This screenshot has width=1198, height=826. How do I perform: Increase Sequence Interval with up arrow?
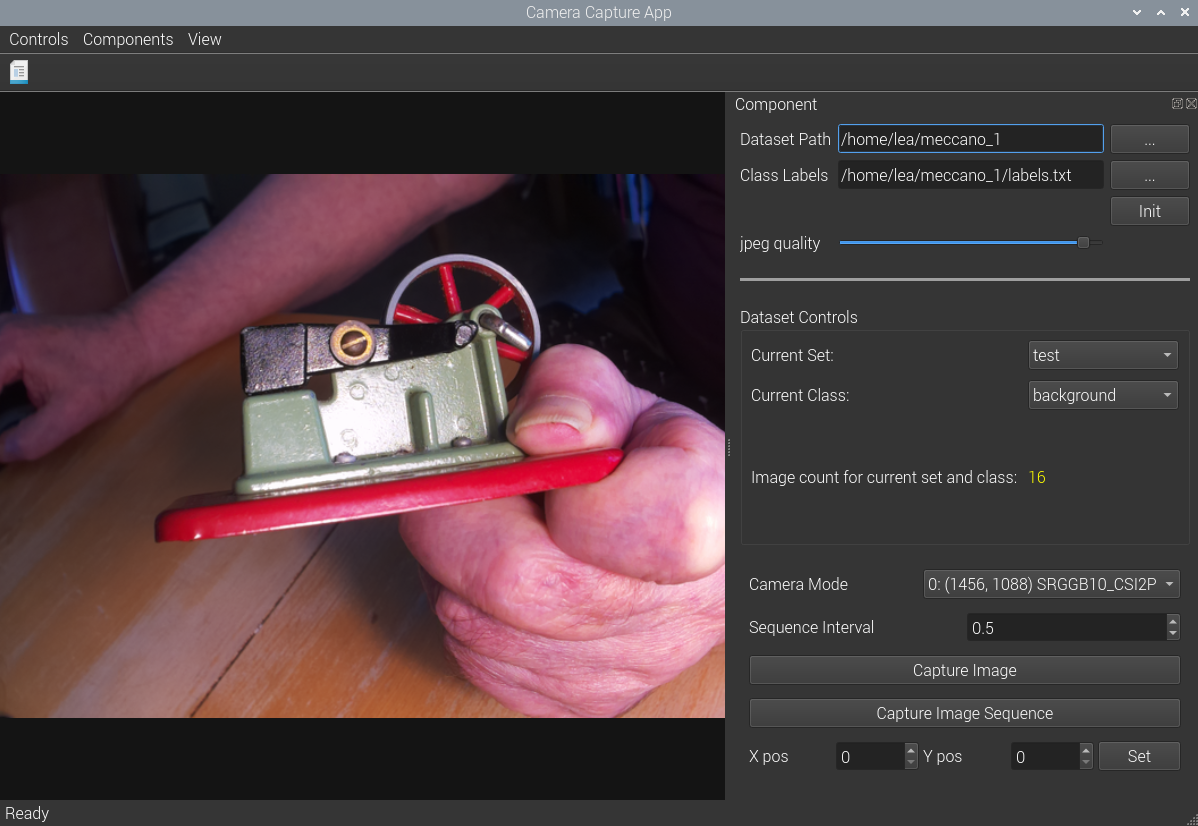(x=1173, y=621)
